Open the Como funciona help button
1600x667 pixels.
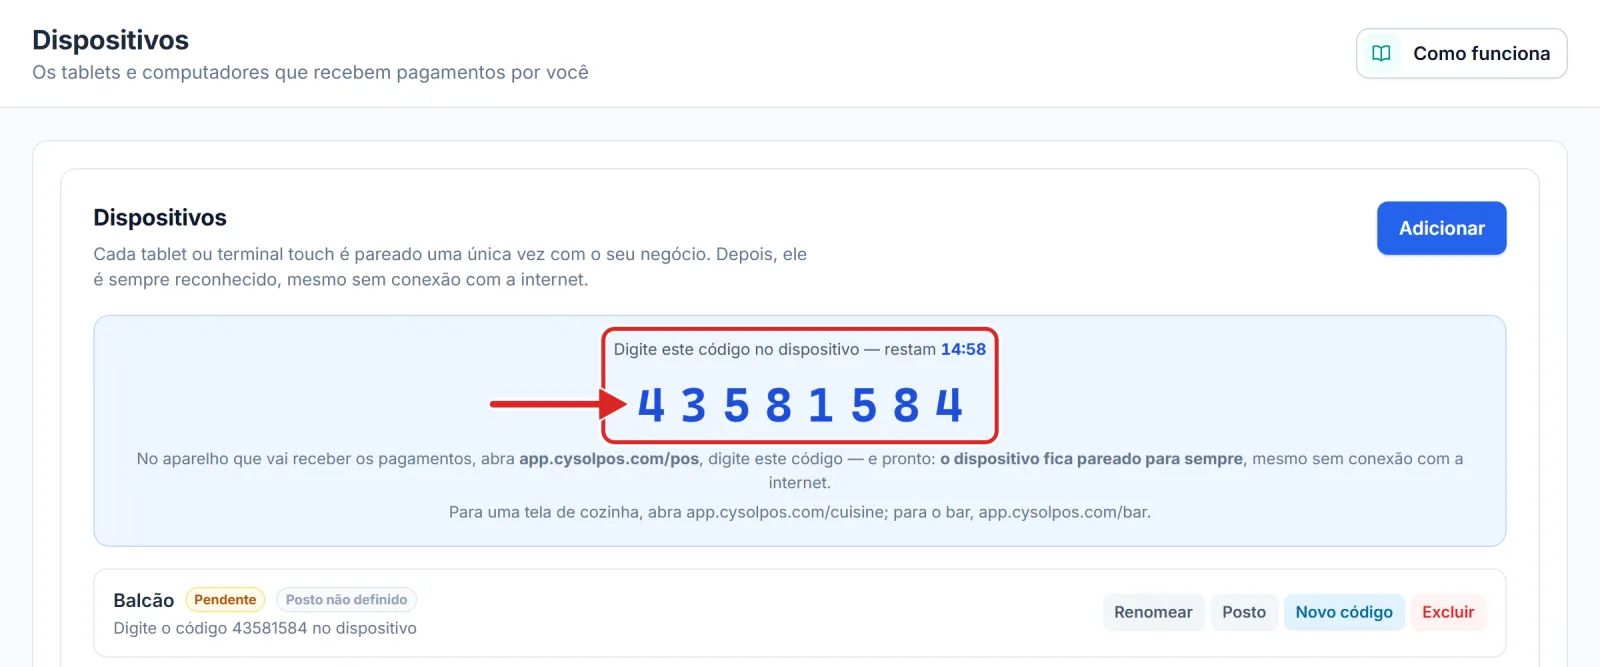[x=1461, y=54]
